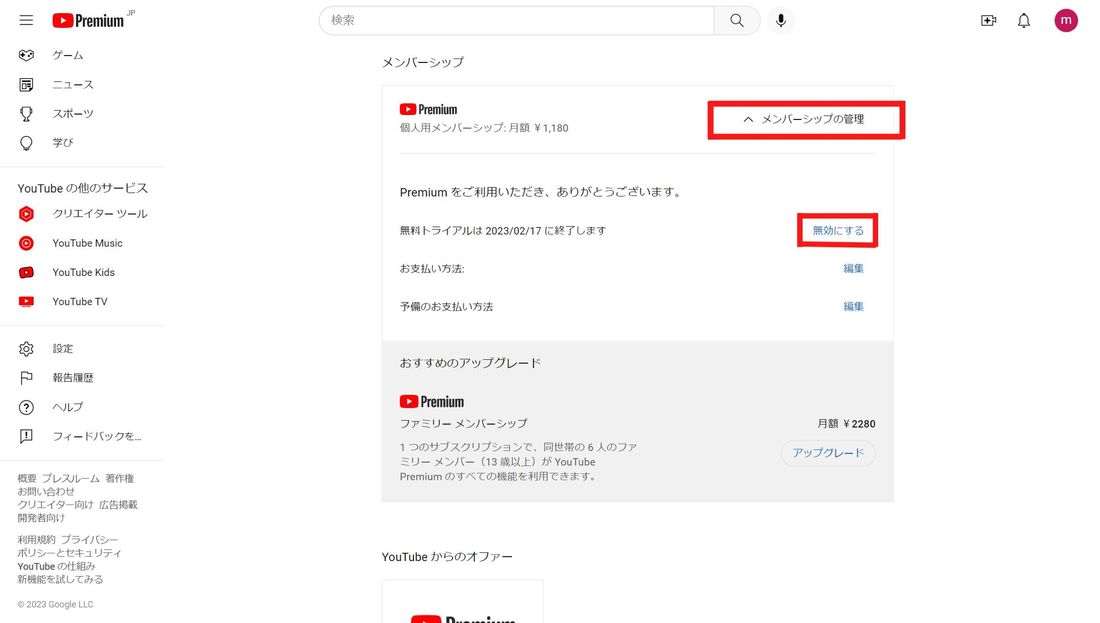
Task: Click the 広告掲載 footer link
Action: 118,504
